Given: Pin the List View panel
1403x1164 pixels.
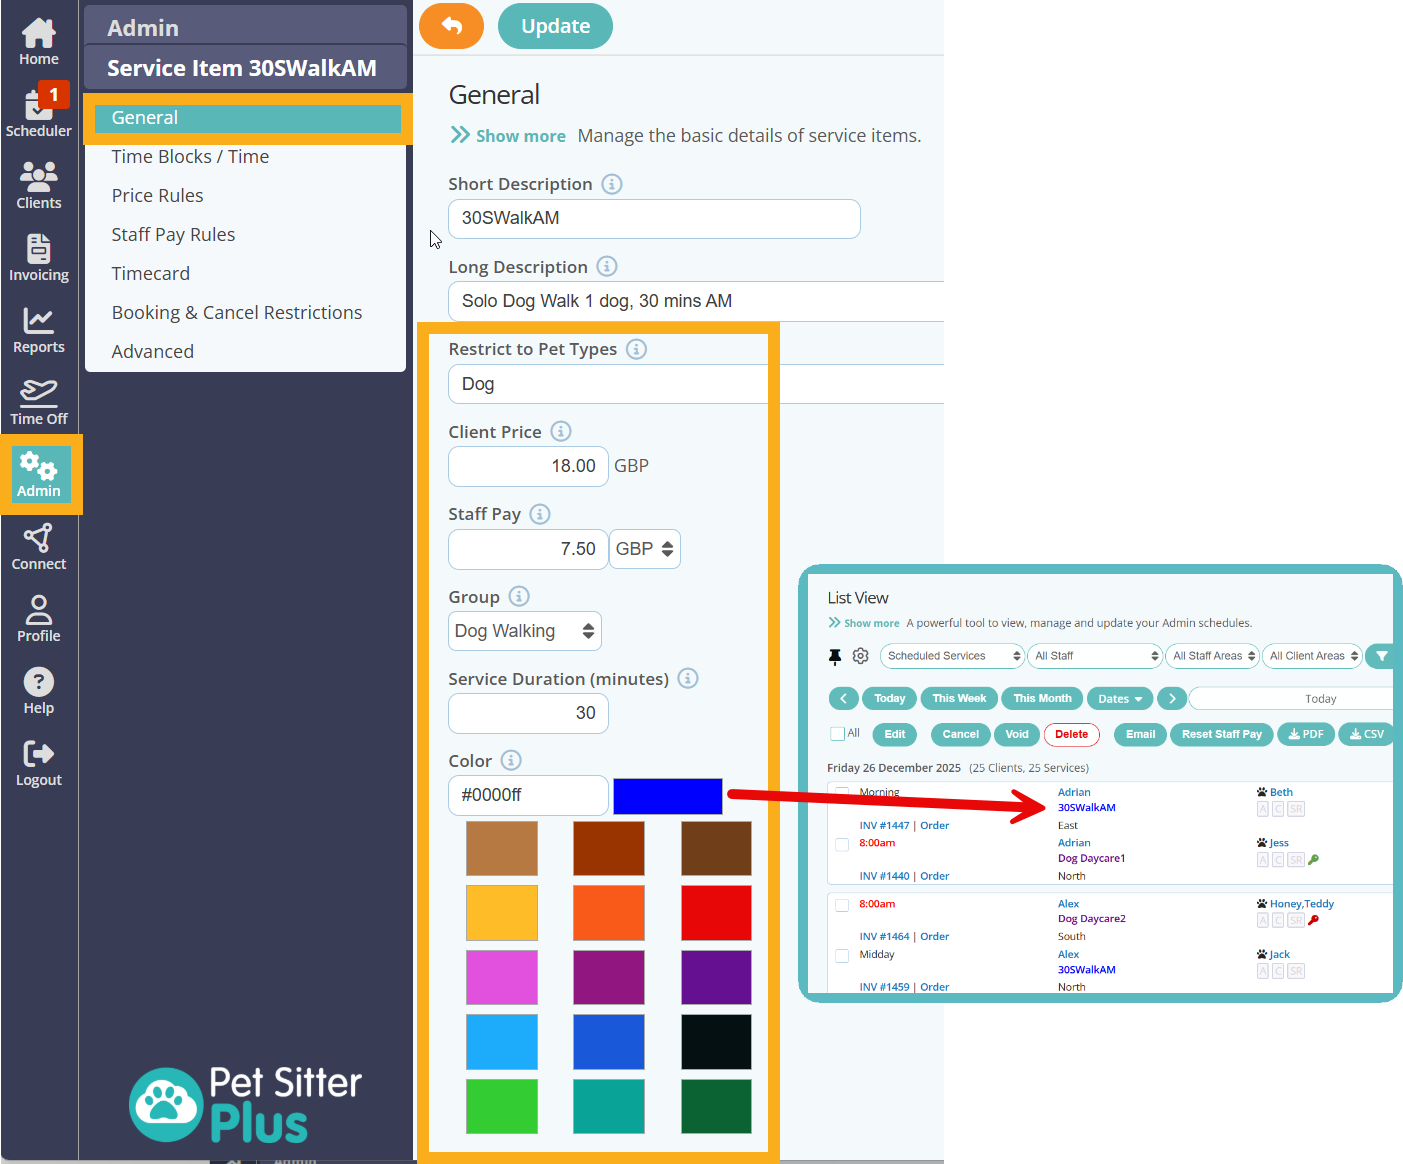Looking at the screenshot, I should [837, 656].
